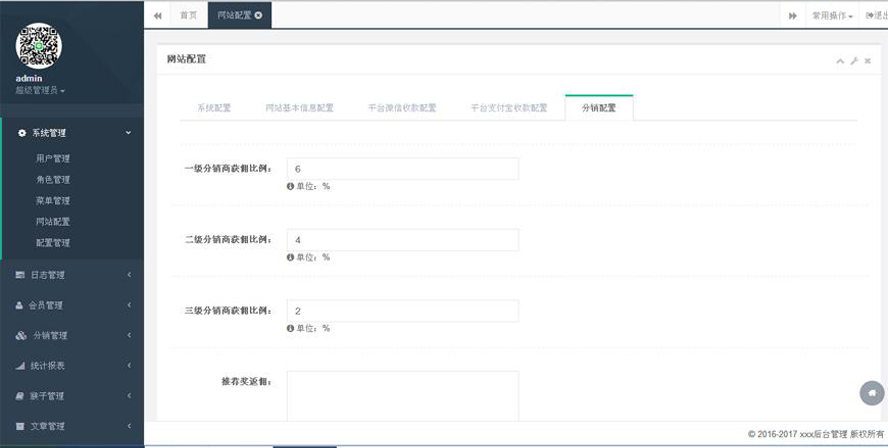Screen dimensions: 888x448
Task: Click the admin username text
Action: click(29, 79)
